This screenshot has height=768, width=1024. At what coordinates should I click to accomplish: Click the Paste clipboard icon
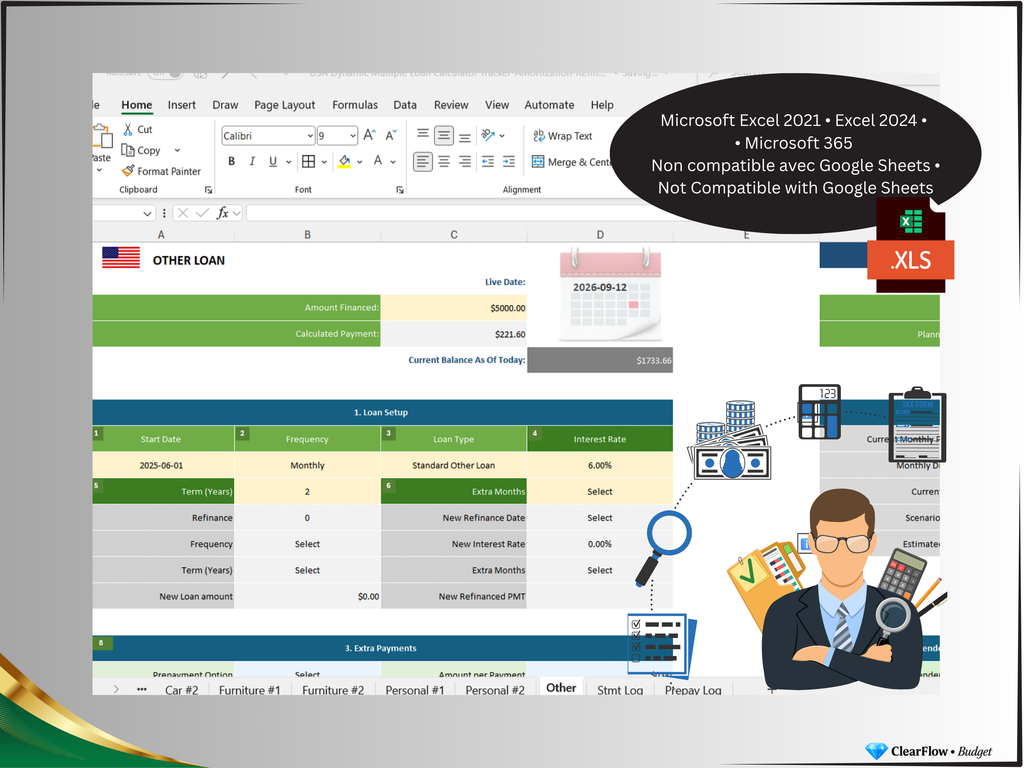[102, 137]
